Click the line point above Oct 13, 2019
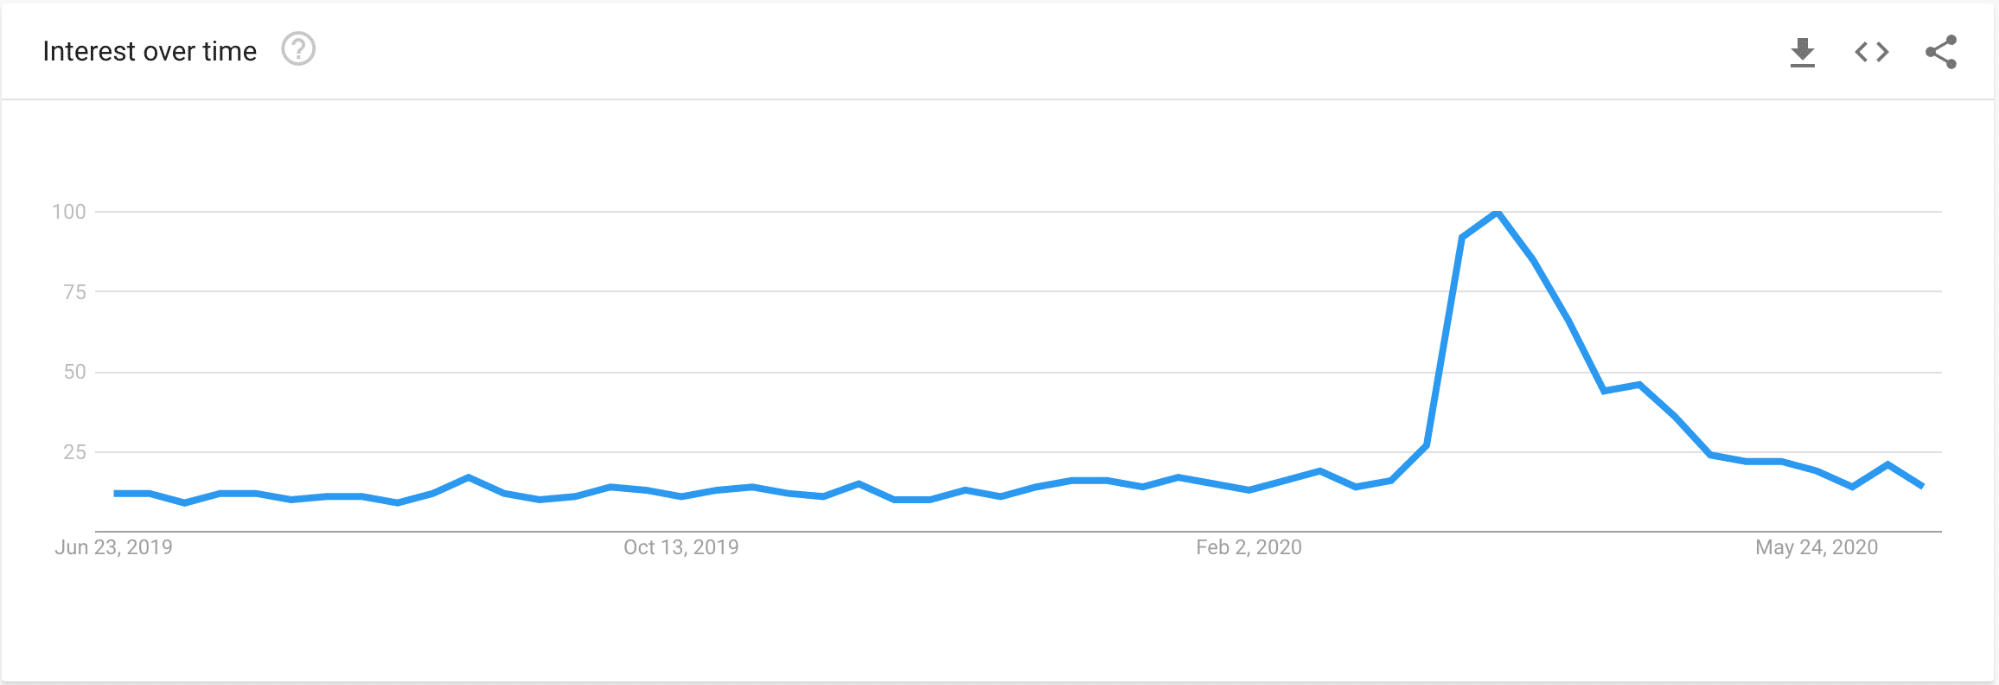1999x685 pixels. pos(681,496)
